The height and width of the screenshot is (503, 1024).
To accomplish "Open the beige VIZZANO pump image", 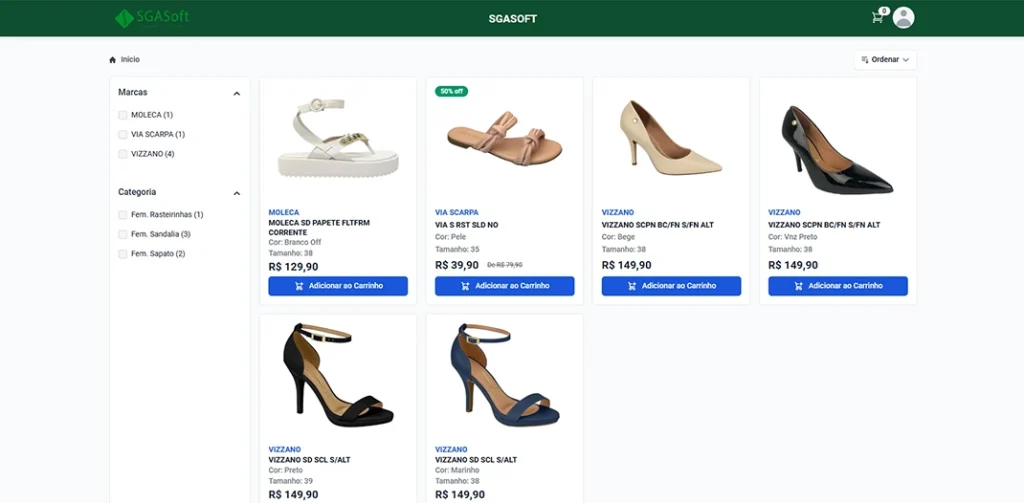I will pyautogui.click(x=671, y=137).
